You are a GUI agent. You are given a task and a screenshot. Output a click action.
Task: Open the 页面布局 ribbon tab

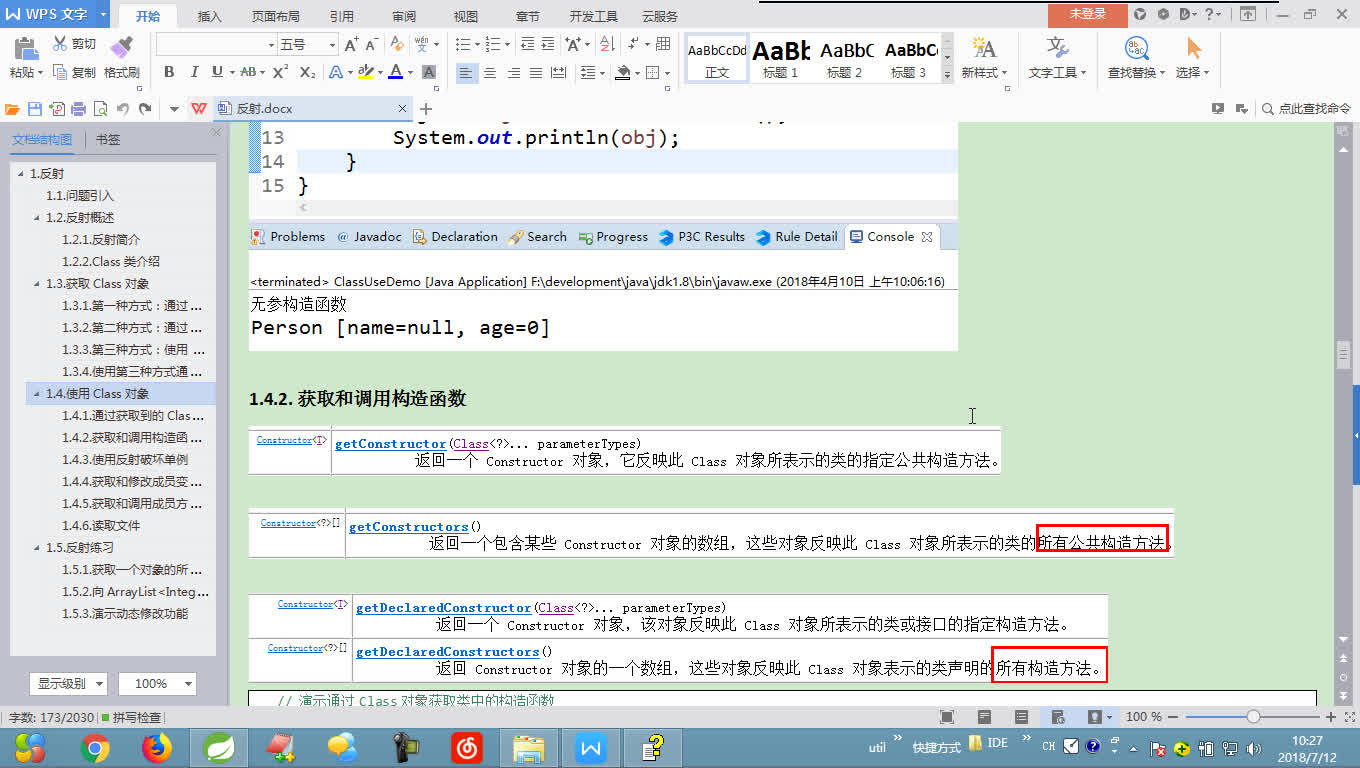coord(275,16)
